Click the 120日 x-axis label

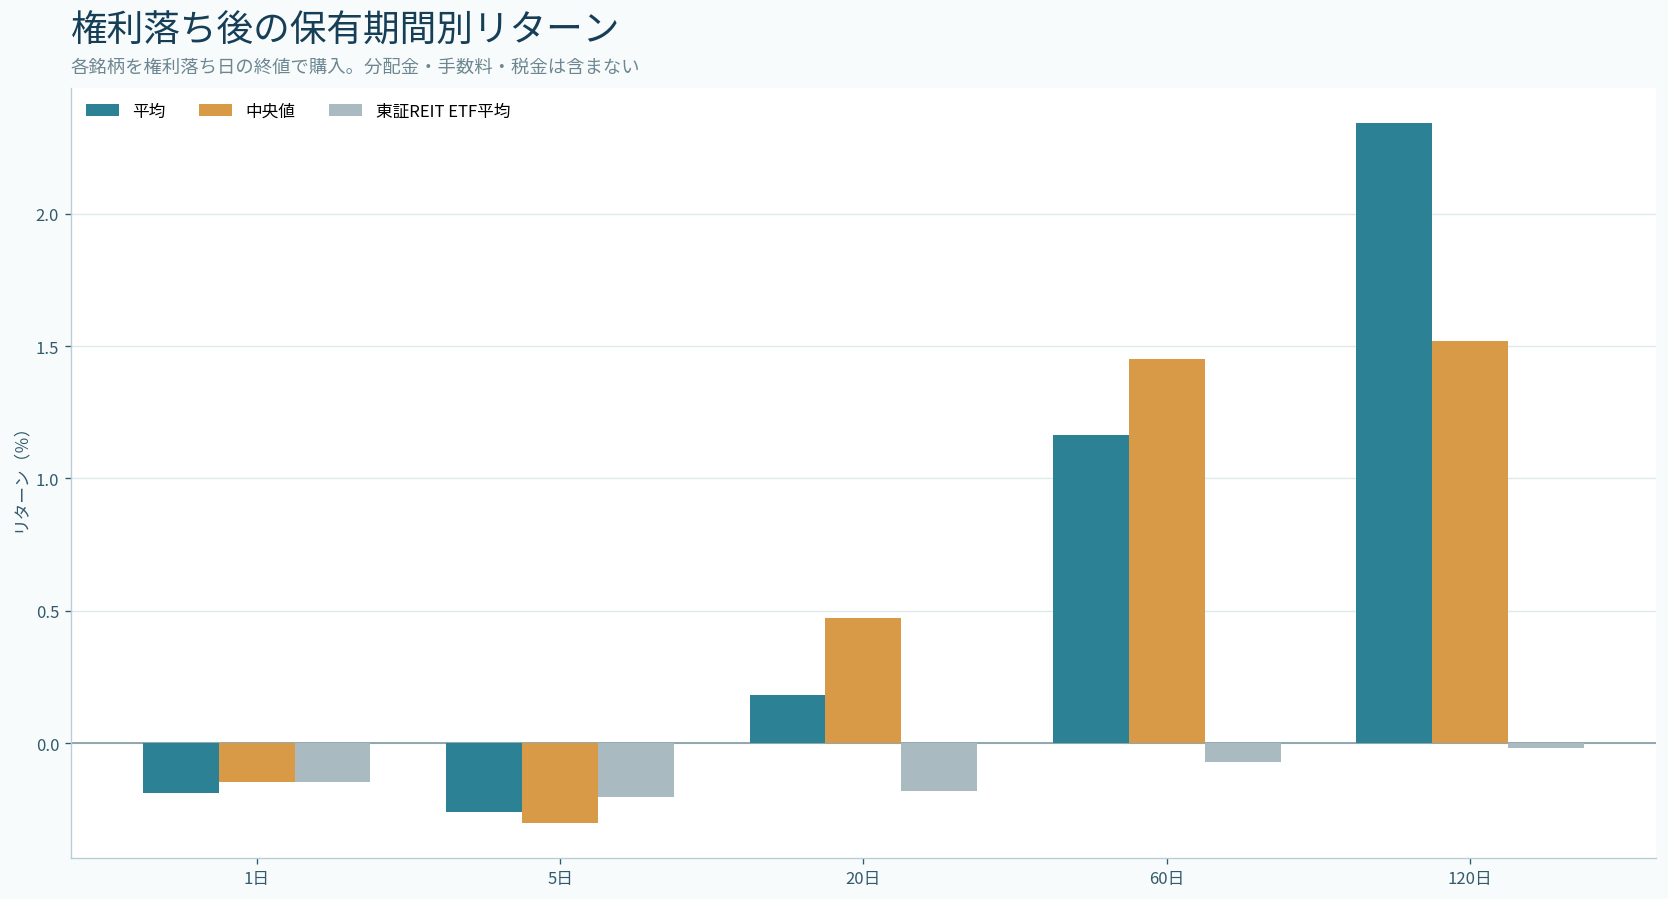[x=1470, y=878]
